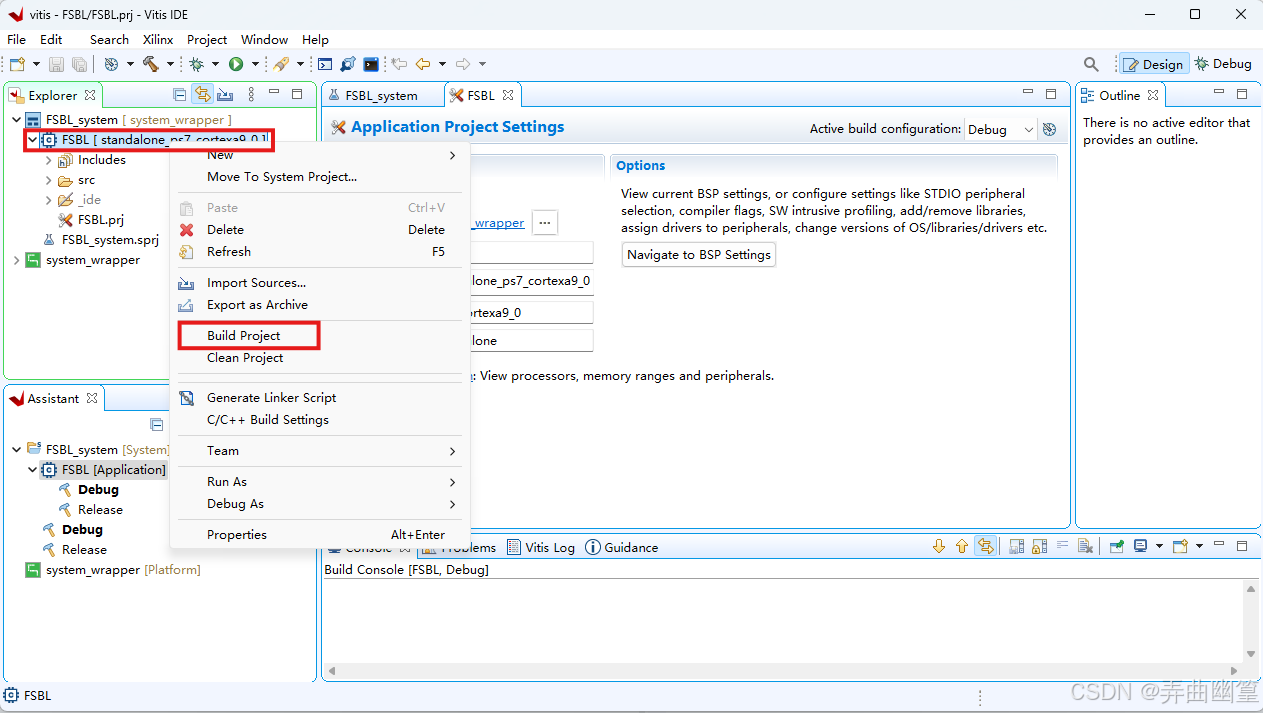1263x713 pixels.
Task: Click the Import icon in Explorer header
Action: point(225,94)
